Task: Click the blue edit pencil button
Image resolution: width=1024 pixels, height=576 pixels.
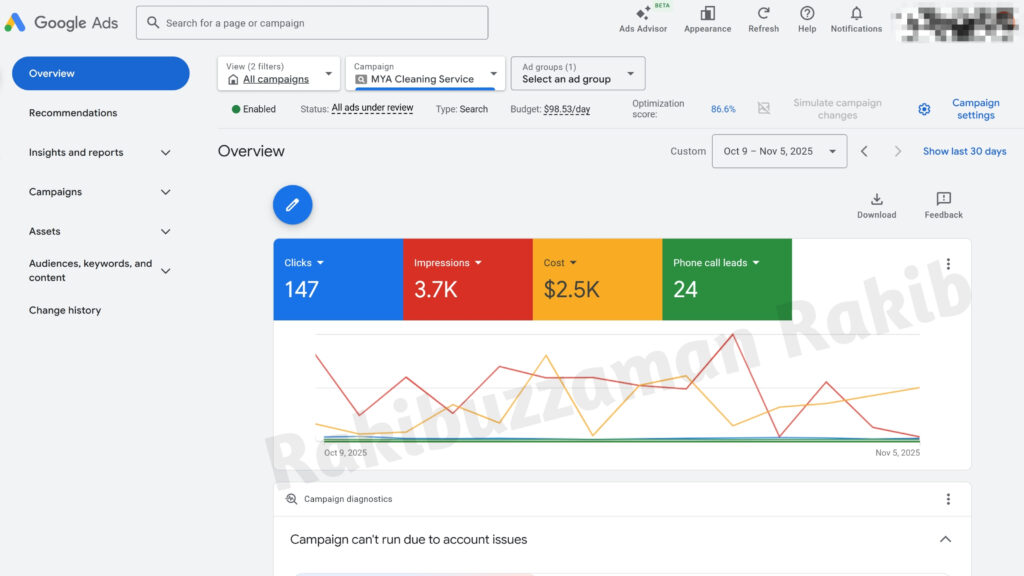Action: pyautogui.click(x=292, y=204)
